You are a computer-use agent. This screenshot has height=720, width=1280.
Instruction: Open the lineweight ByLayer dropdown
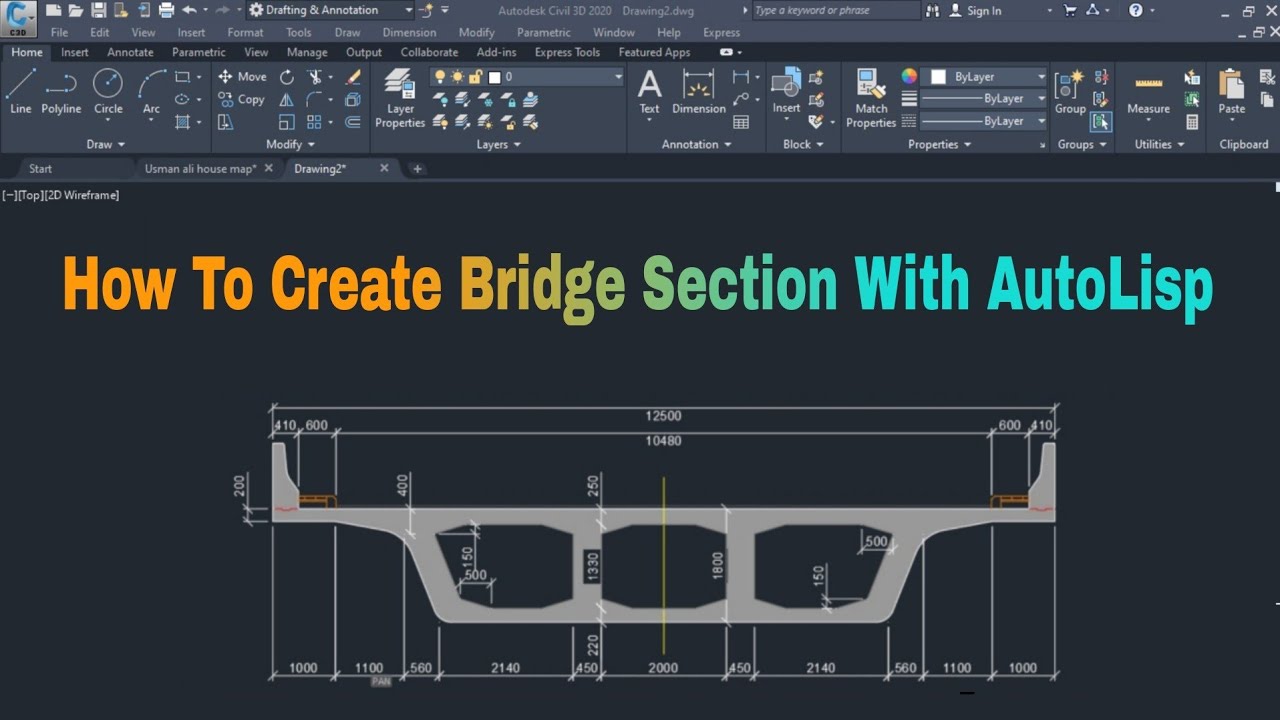click(983, 99)
